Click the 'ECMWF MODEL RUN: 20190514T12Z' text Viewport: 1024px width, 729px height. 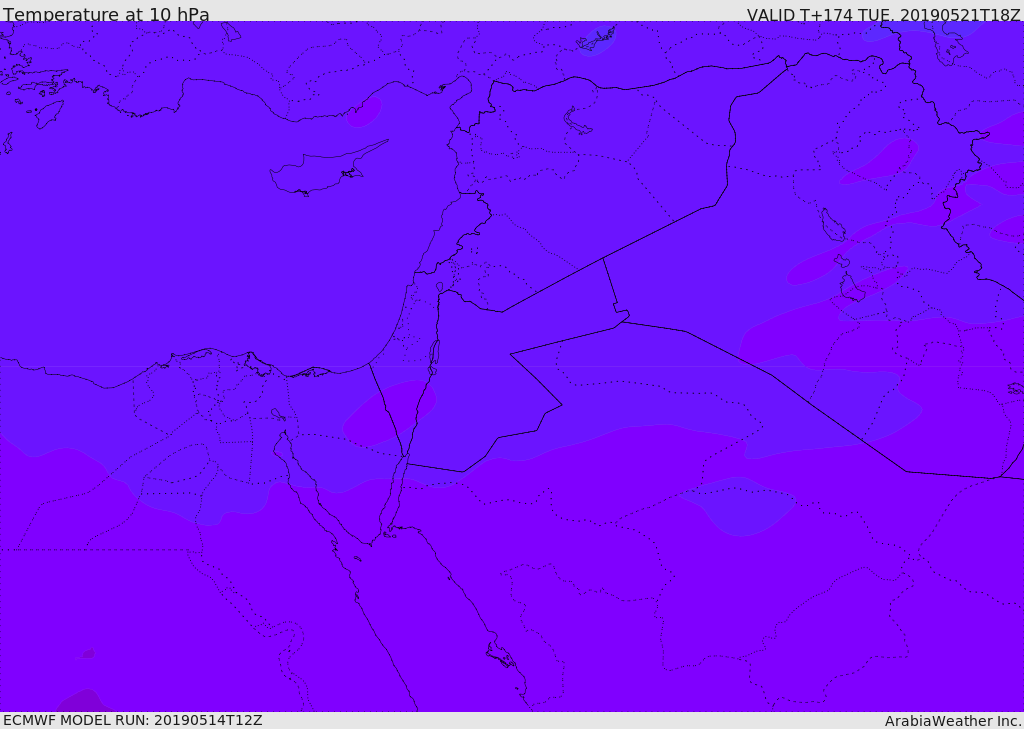(x=133, y=720)
